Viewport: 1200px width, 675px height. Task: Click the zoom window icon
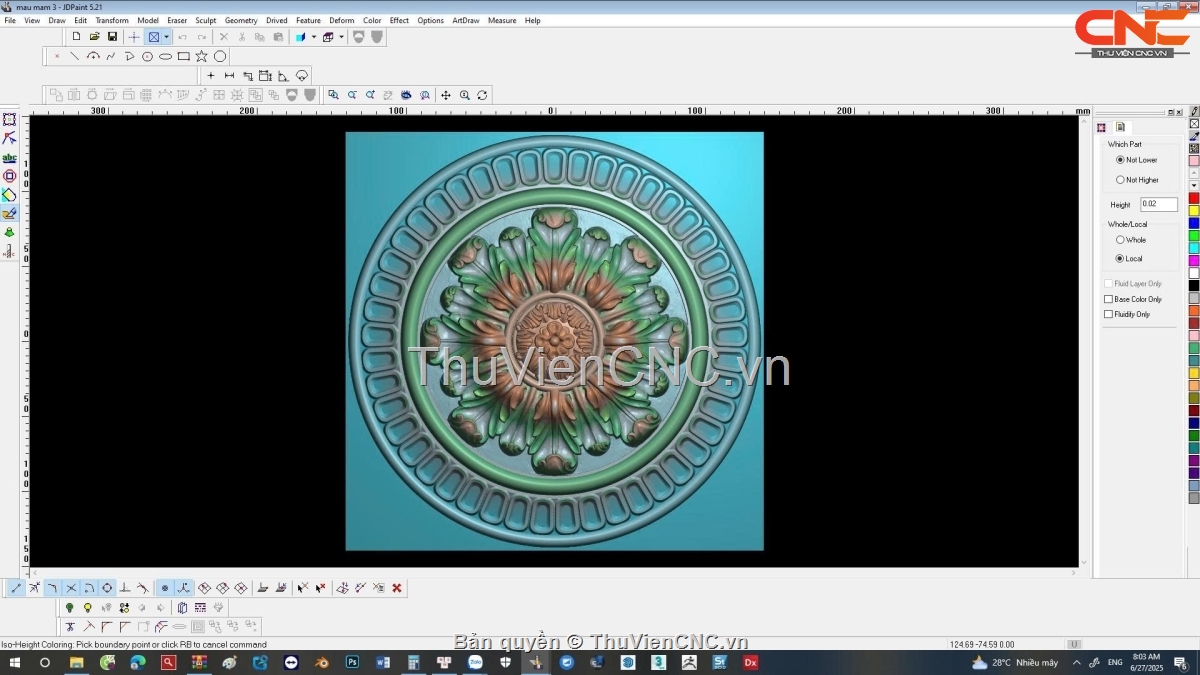click(334, 95)
